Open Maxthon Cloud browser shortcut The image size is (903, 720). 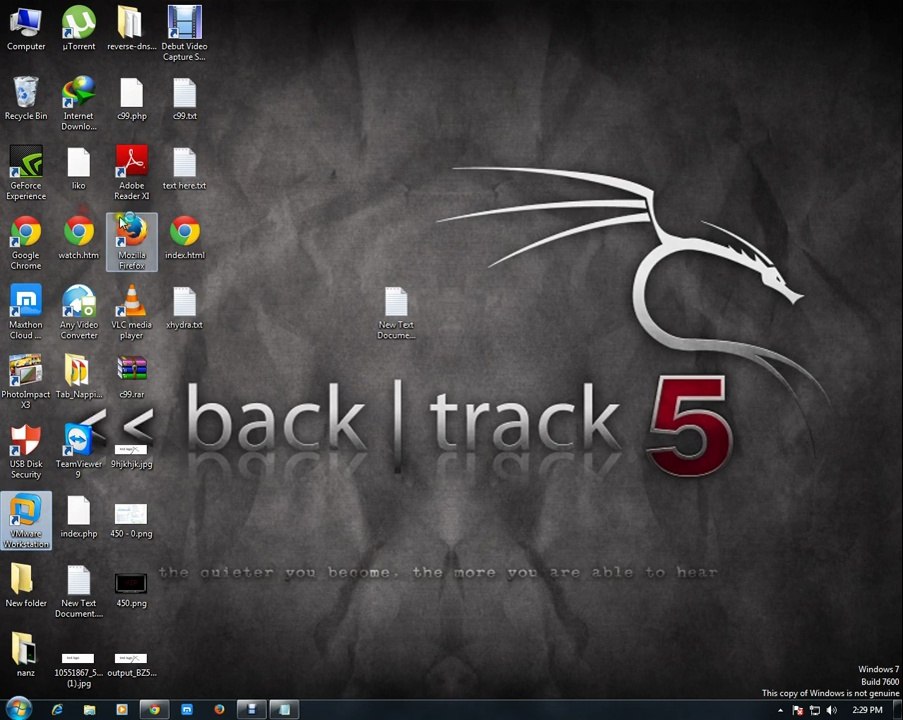pos(26,312)
